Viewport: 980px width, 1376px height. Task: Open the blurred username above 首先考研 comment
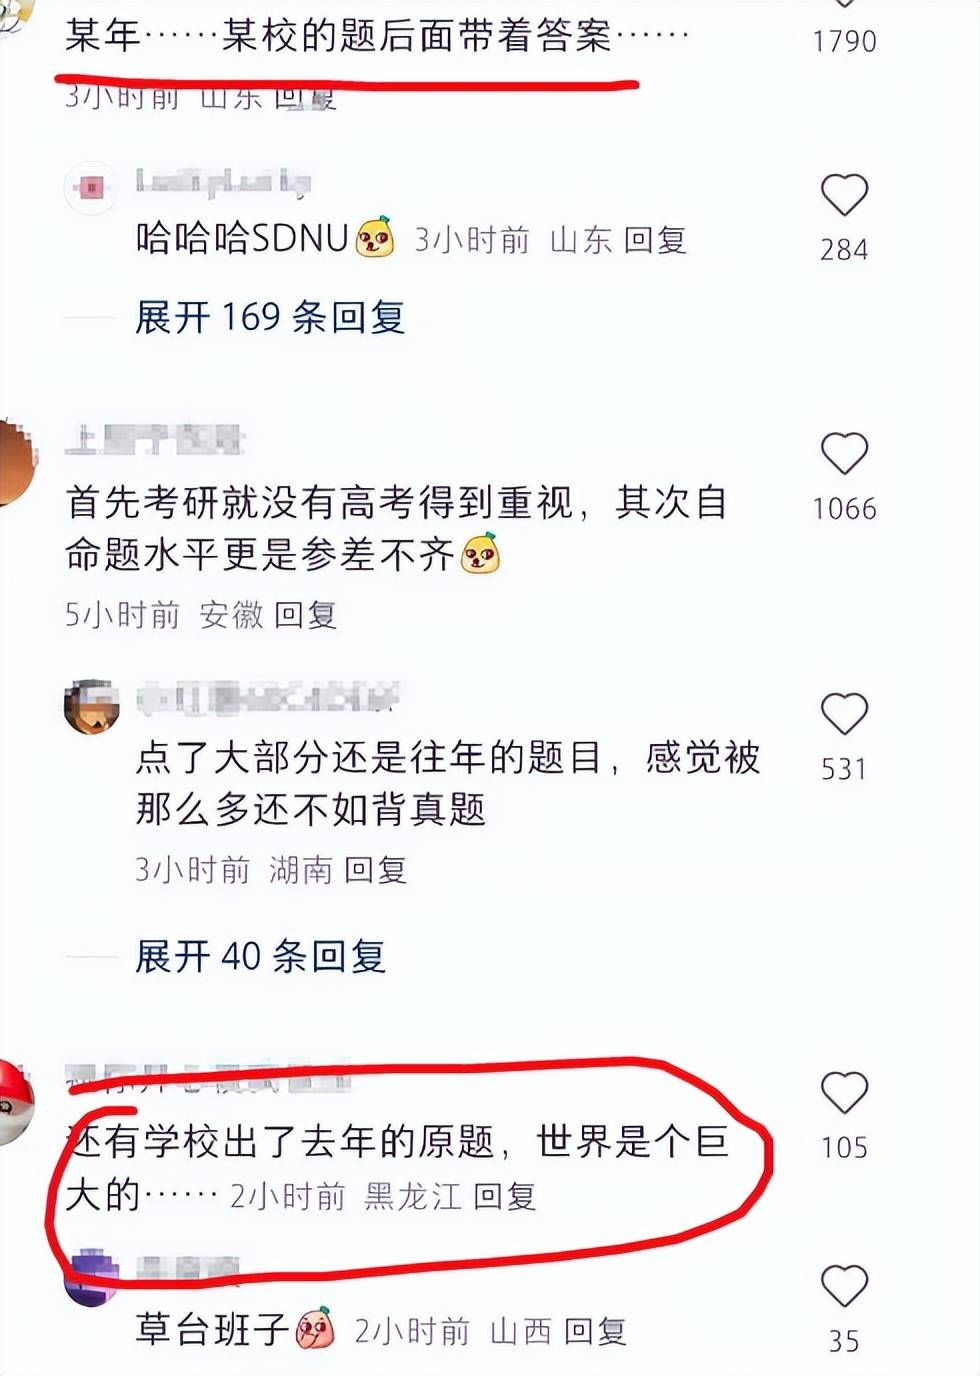155,440
